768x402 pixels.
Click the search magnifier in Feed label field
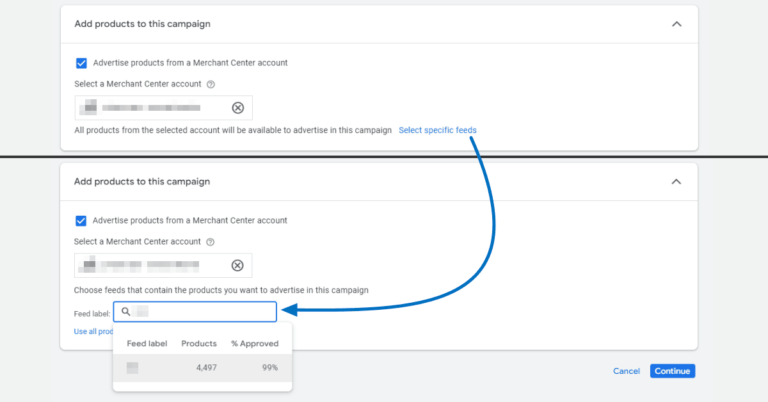click(126, 311)
